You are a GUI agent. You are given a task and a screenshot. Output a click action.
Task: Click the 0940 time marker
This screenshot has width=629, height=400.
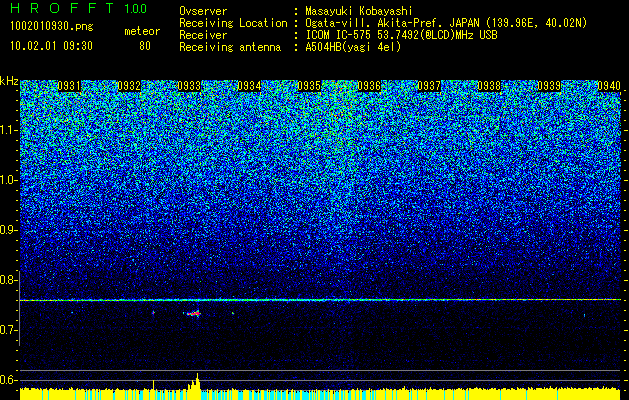coord(609,86)
